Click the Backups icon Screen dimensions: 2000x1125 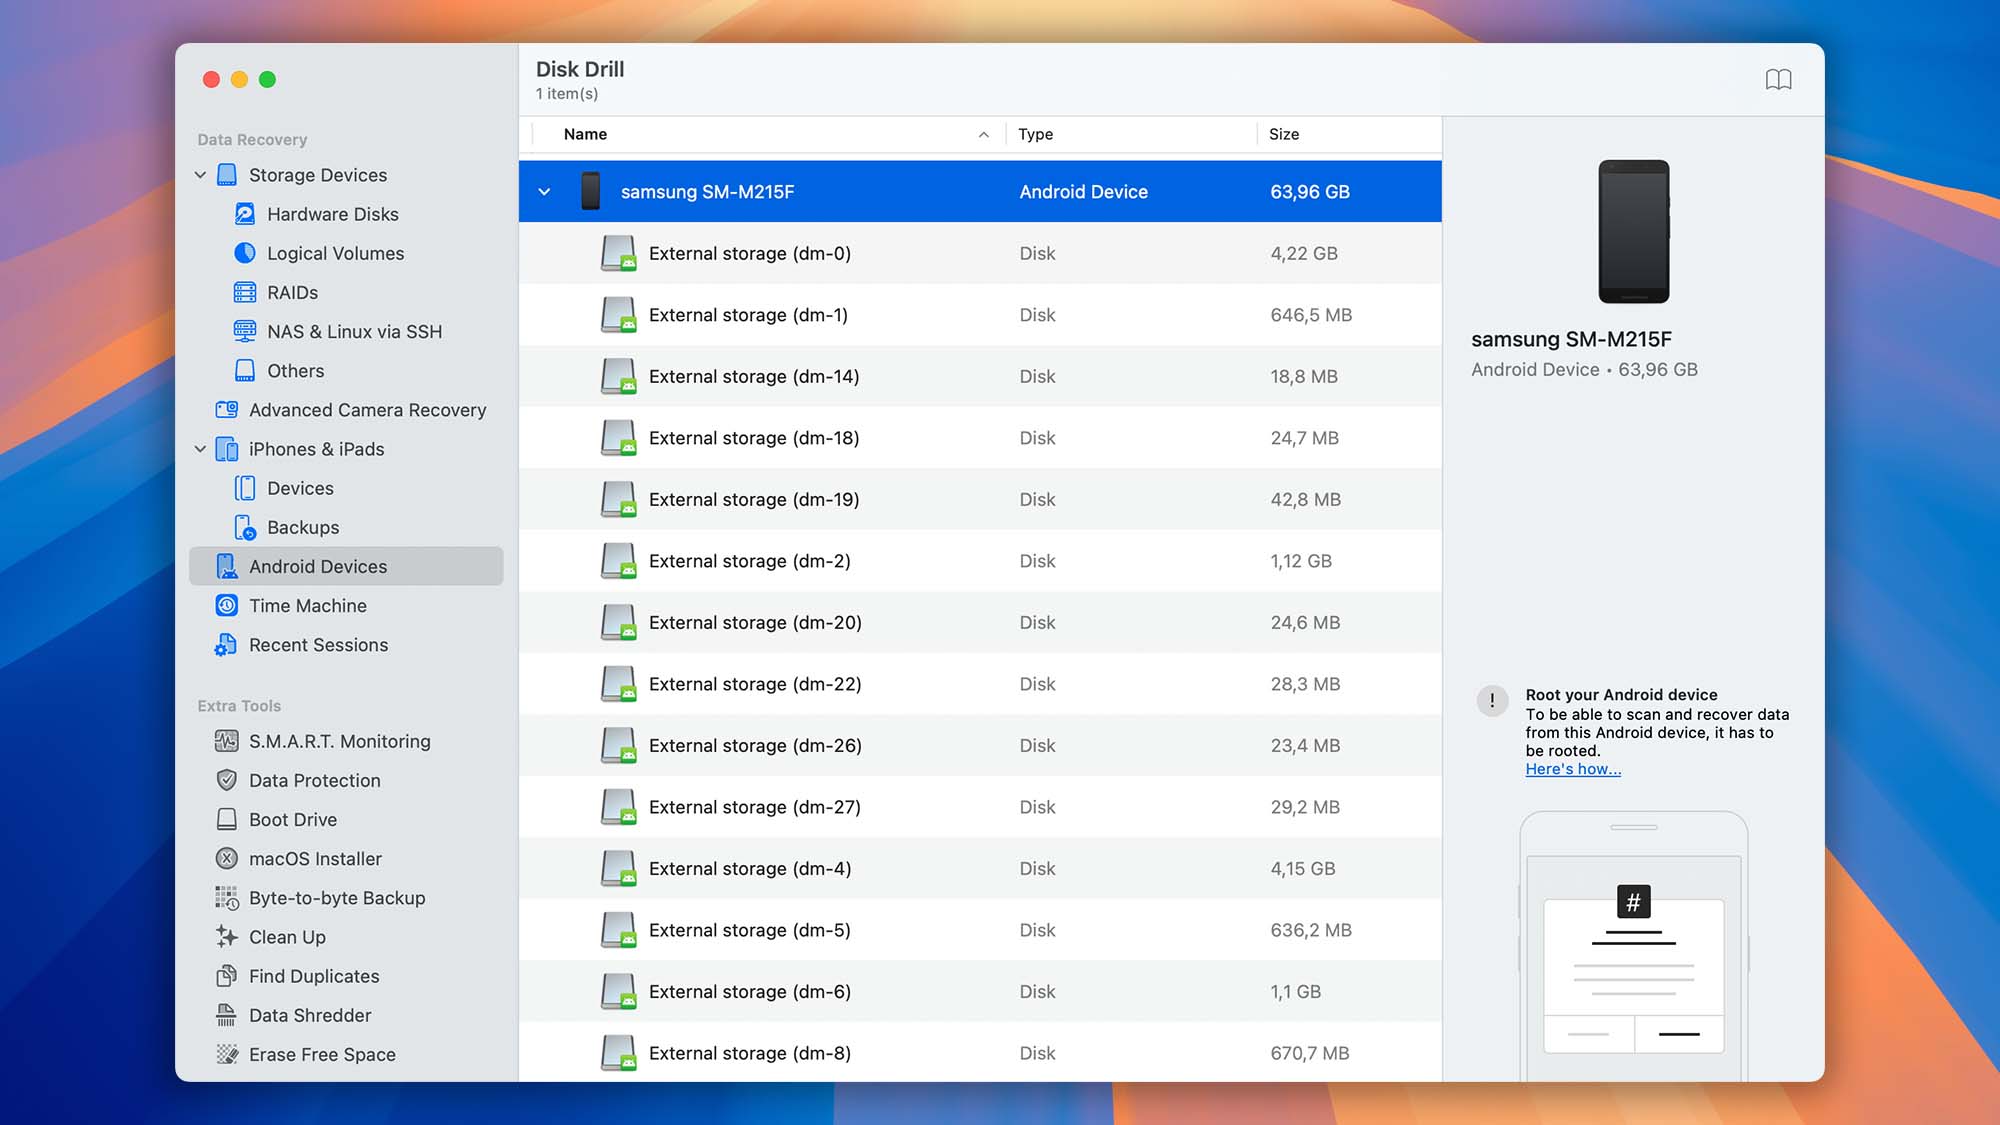[245, 527]
